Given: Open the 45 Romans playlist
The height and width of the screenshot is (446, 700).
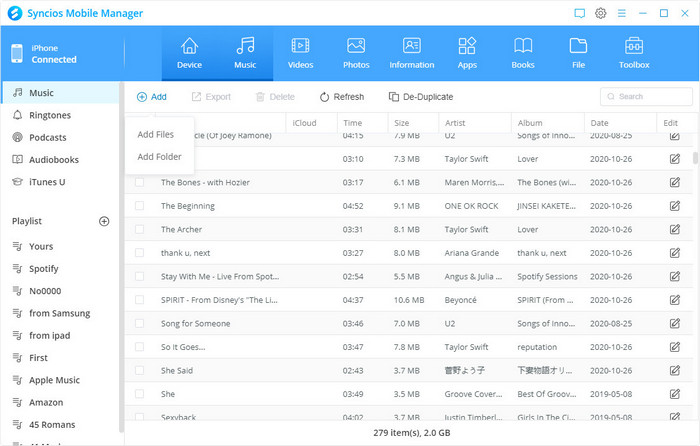Looking at the screenshot, I should (61, 425).
